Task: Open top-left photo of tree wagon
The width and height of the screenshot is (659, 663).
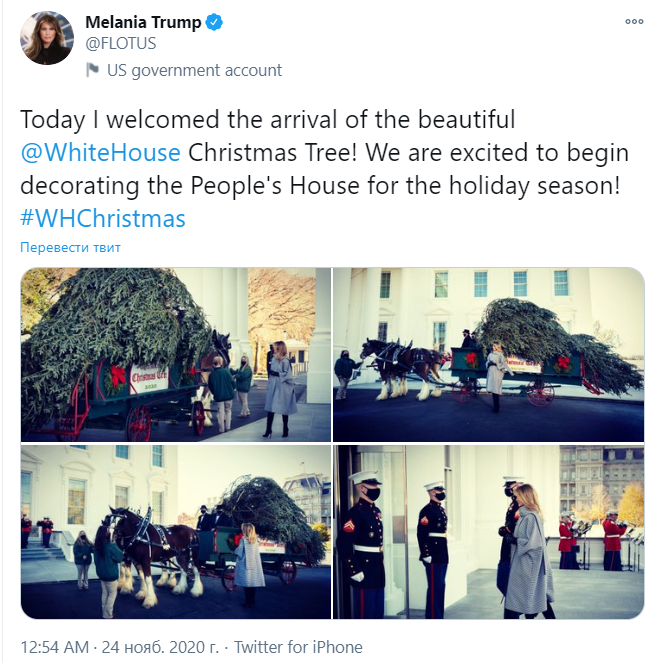Action: (176, 355)
